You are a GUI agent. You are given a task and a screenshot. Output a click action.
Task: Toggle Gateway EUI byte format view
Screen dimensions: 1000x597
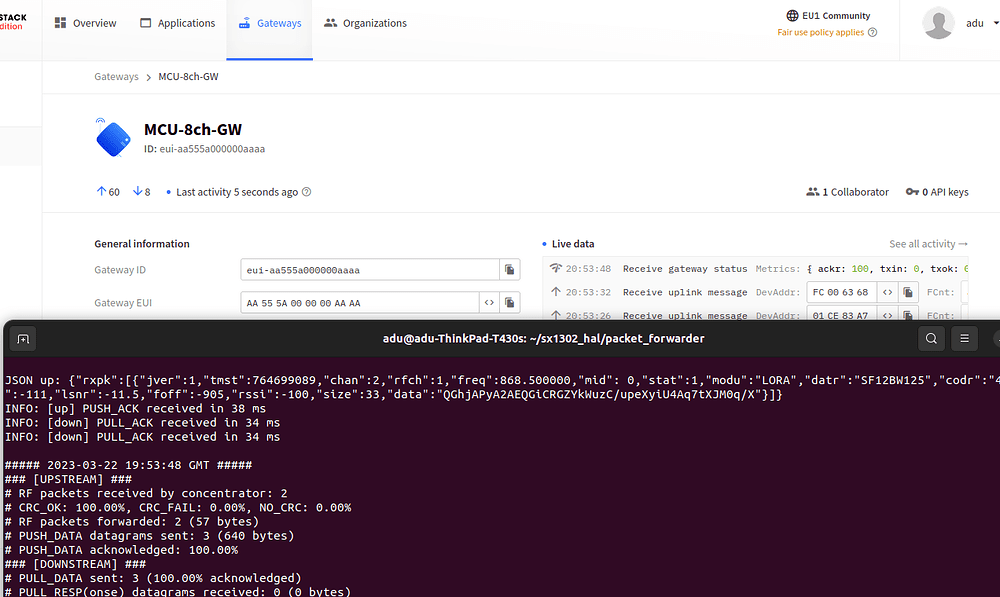pos(489,303)
